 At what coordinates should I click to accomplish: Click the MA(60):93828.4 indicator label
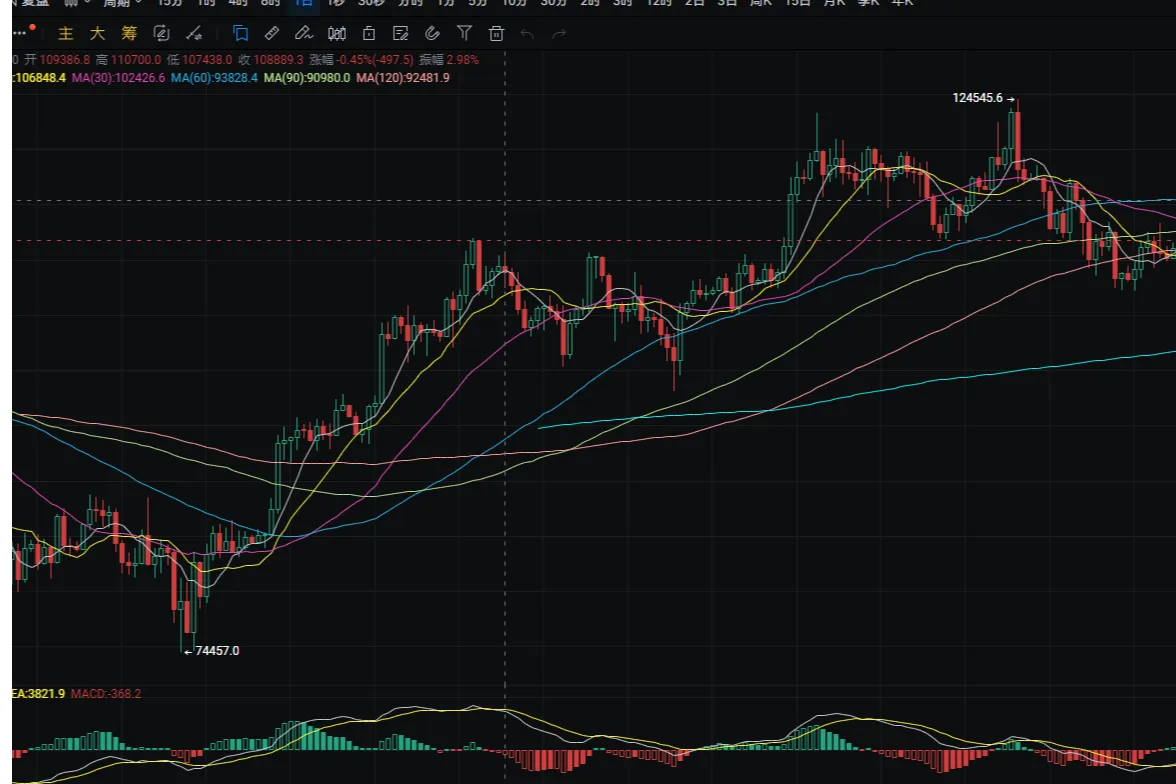point(214,77)
